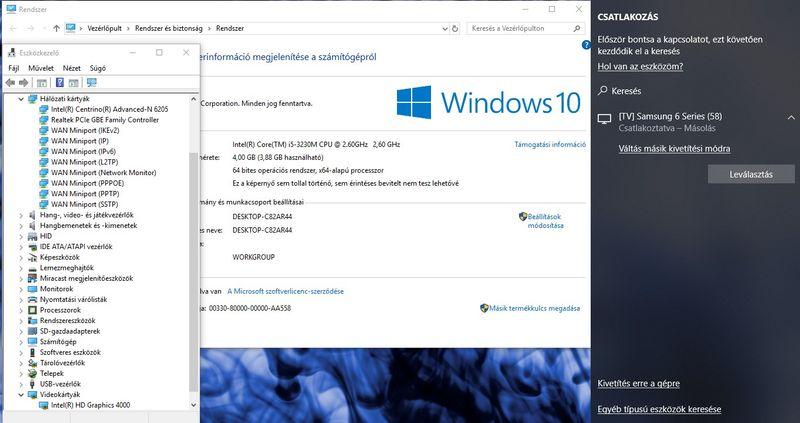
Task: Click the Képeszközök category icon
Action: [33, 257]
